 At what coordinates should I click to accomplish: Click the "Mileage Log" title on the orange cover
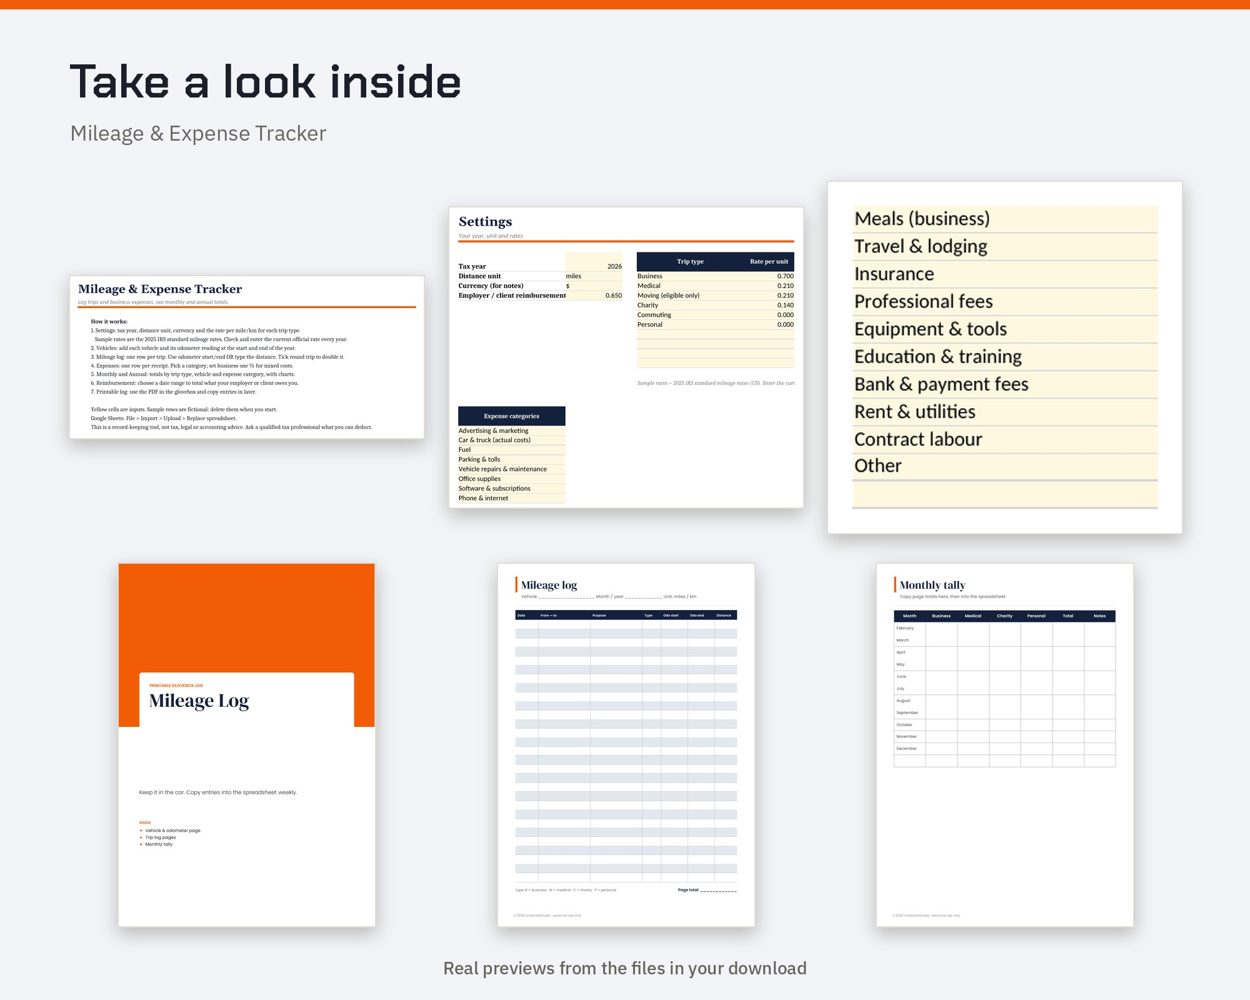click(199, 701)
